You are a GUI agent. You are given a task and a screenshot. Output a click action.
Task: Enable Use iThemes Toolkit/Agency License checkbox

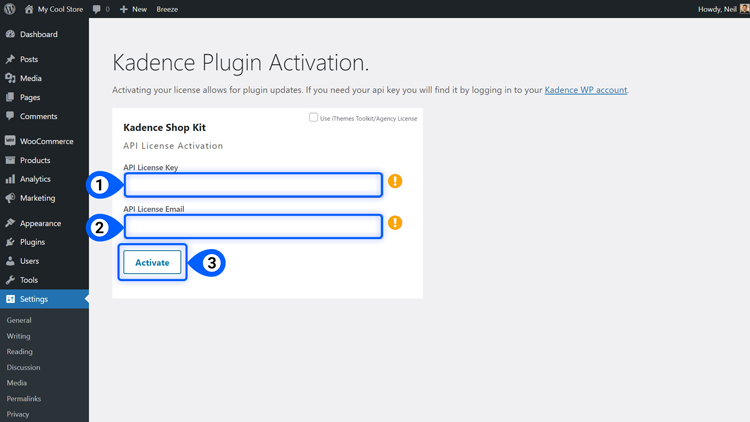[x=313, y=117]
